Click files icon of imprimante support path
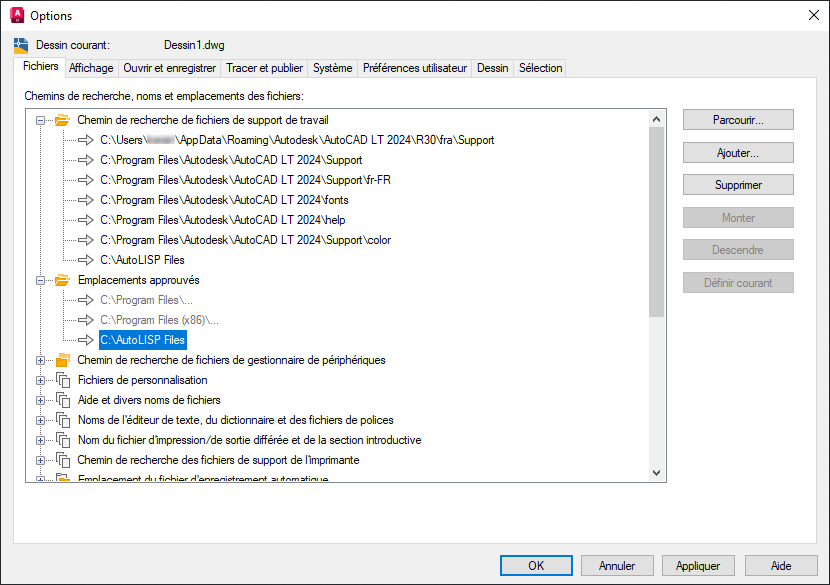Viewport: 830px width, 585px height. (x=63, y=461)
